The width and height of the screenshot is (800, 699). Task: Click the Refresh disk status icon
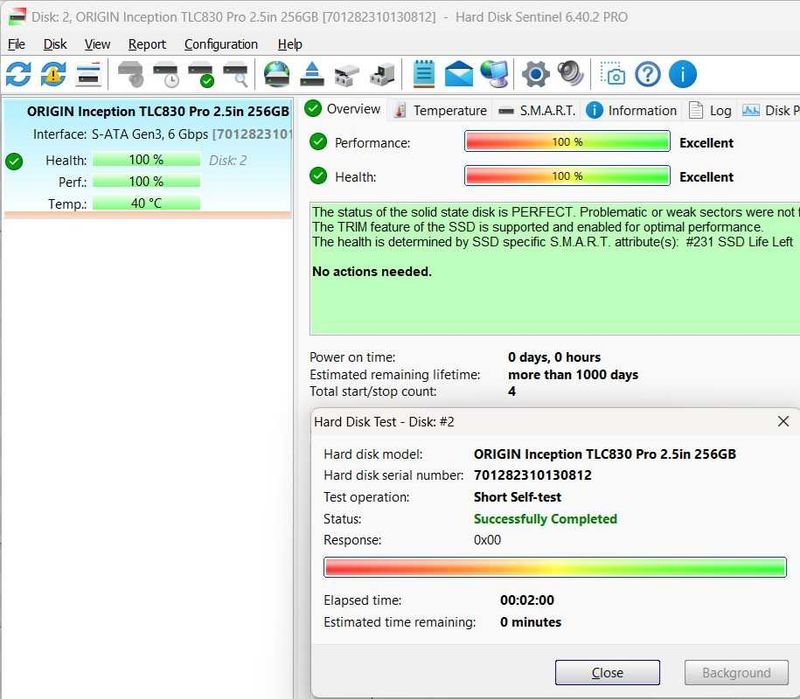(18, 74)
